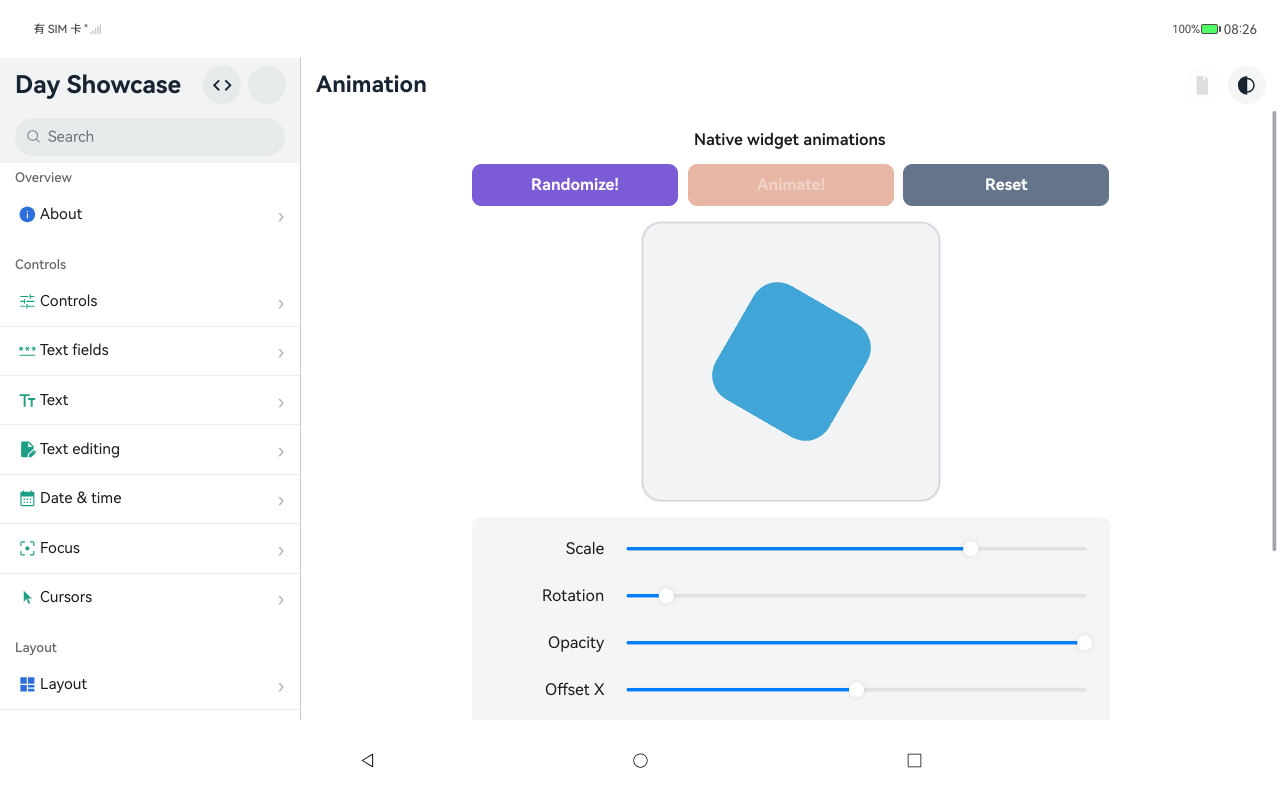Screen dimensions: 1280x800
Task: Click the Scale slider
Action: coord(856,548)
